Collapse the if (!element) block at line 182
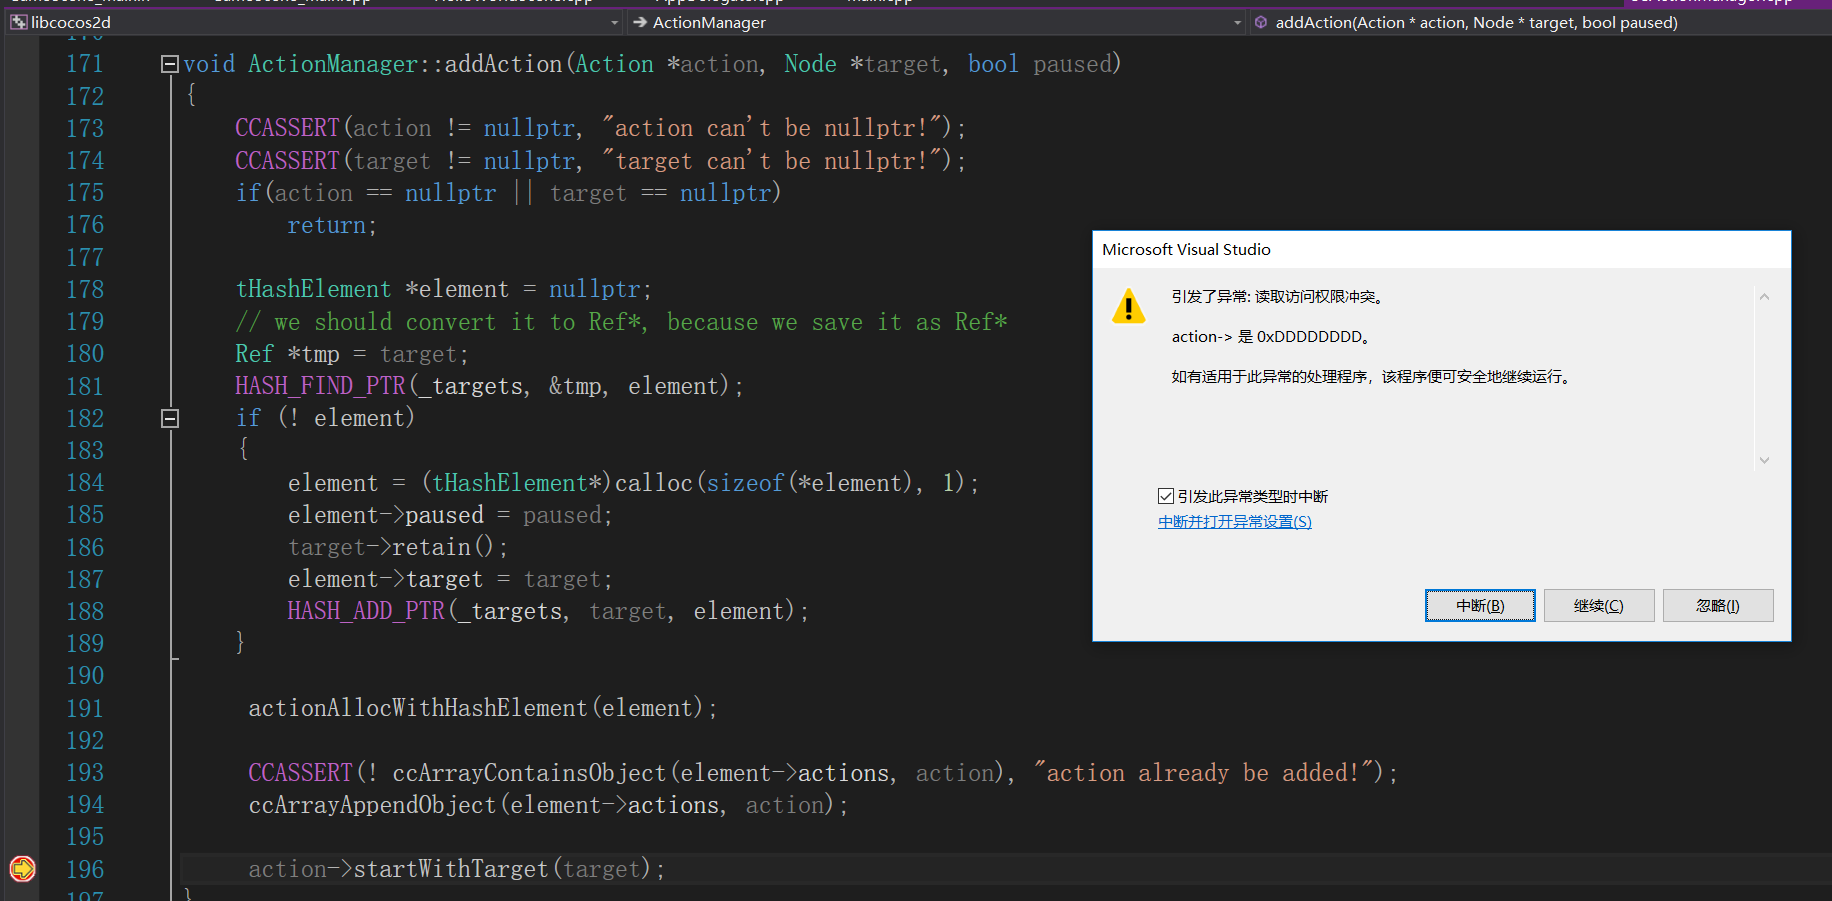The width and height of the screenshot is (1832, 901). tap(170, 418)
